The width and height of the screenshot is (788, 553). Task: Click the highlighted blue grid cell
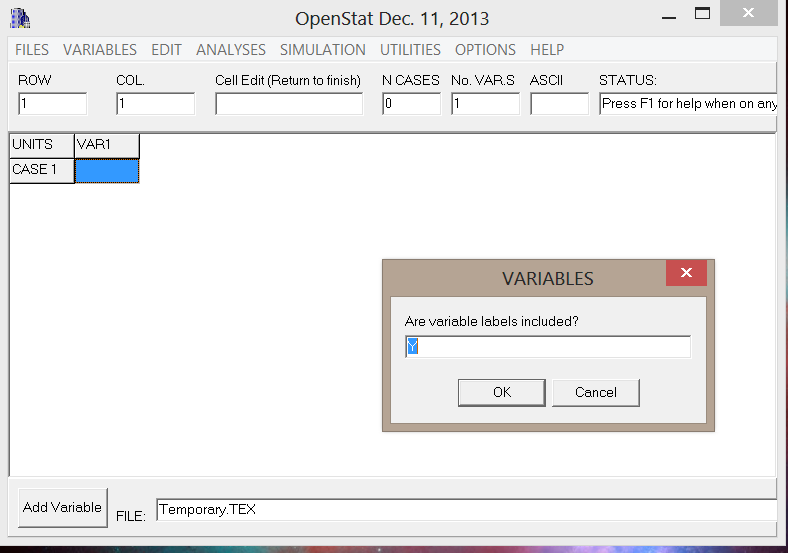pyautogui.click(x=107, y=171)
